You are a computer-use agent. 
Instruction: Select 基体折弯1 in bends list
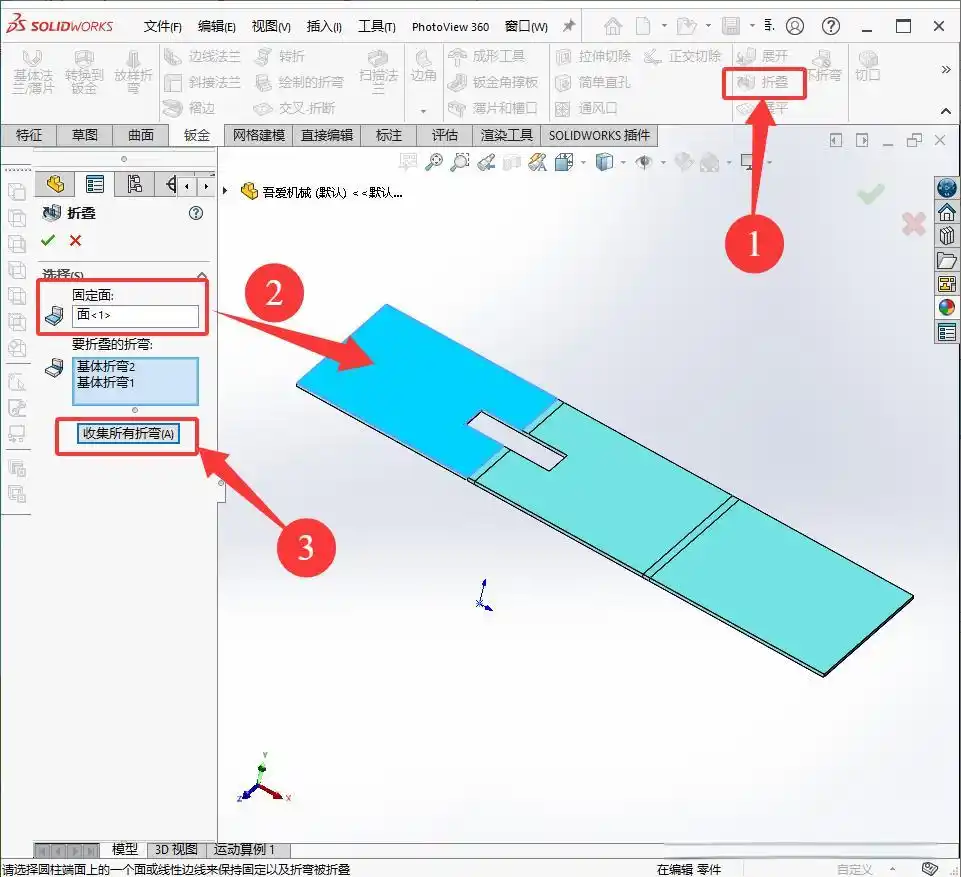tap(105, 382)
